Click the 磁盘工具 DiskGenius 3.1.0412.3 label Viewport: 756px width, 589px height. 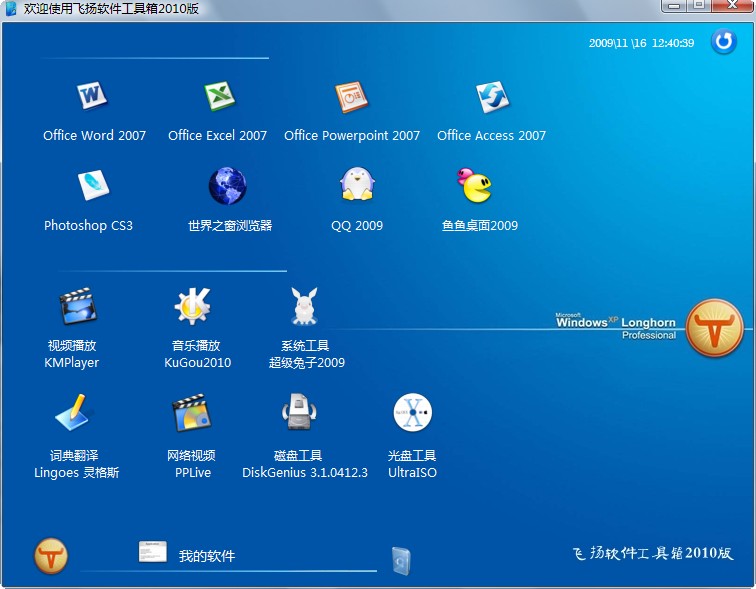tap(305, 464)
